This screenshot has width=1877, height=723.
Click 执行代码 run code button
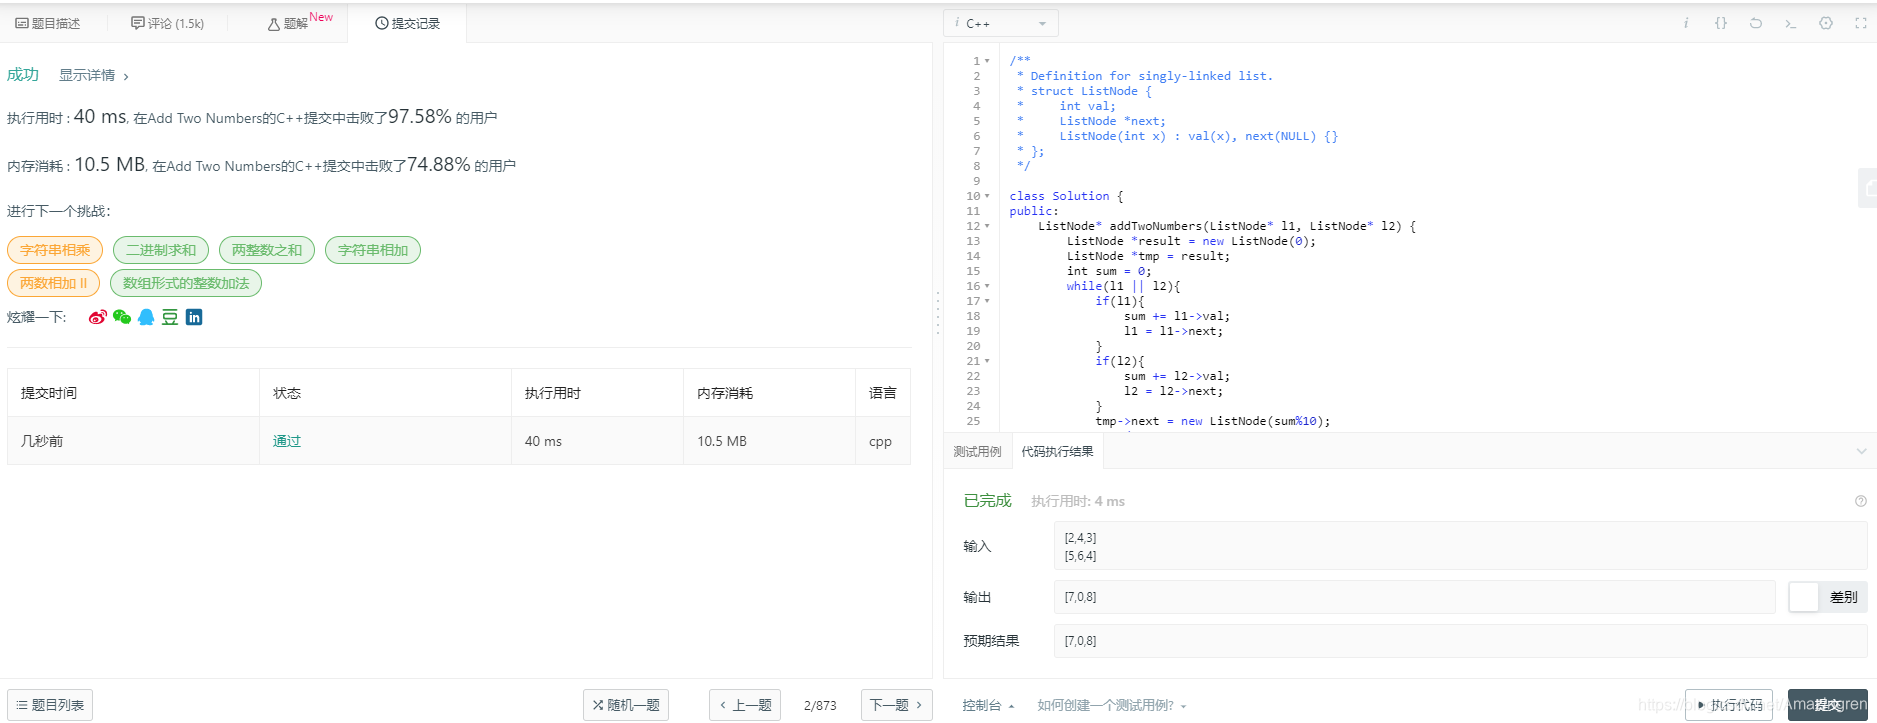1729,705
